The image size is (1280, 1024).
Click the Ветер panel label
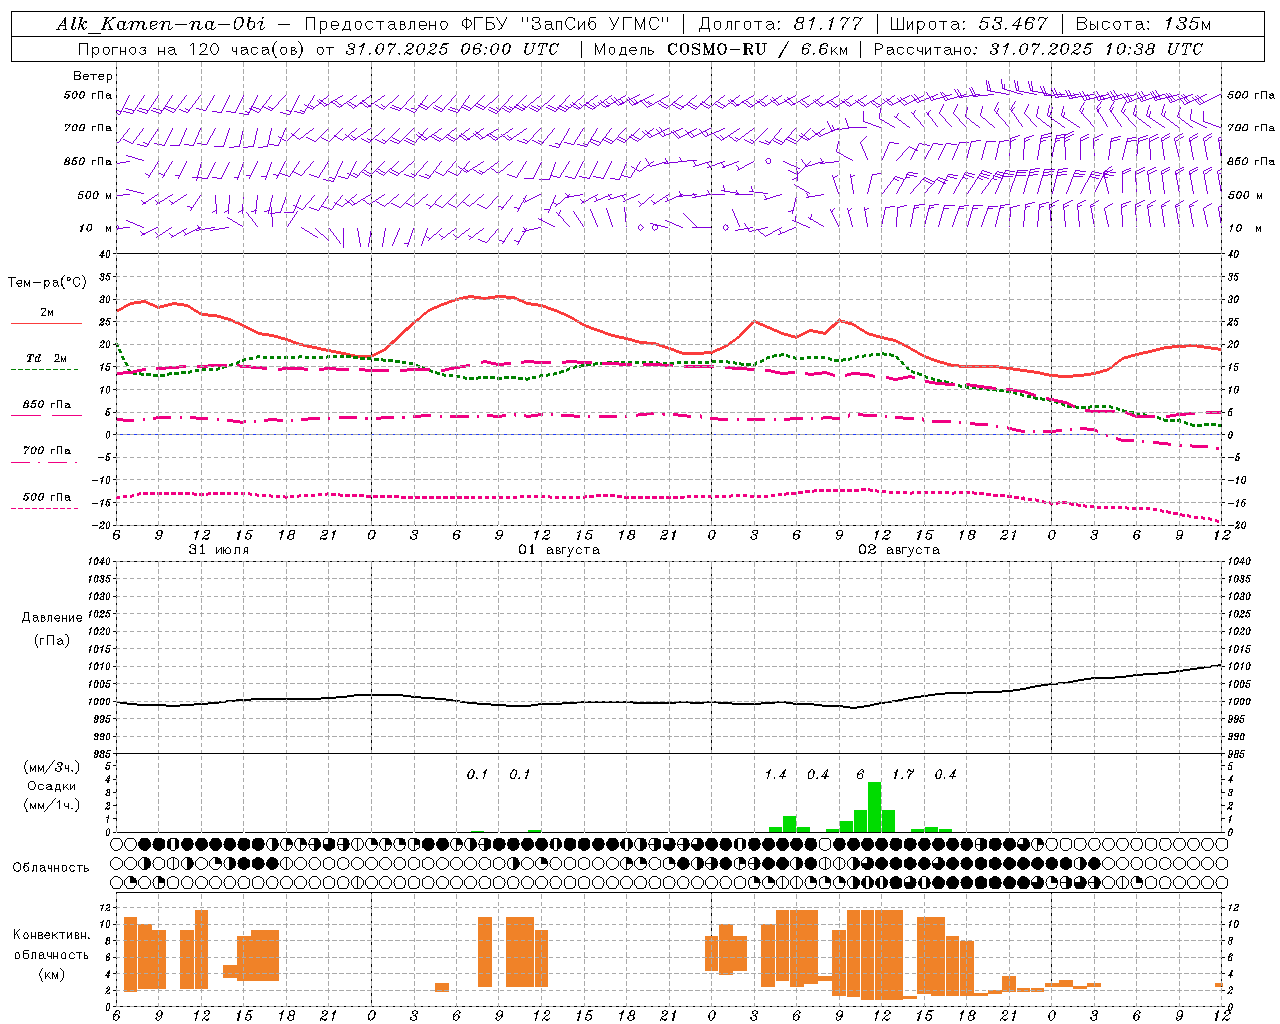(93, 76)
